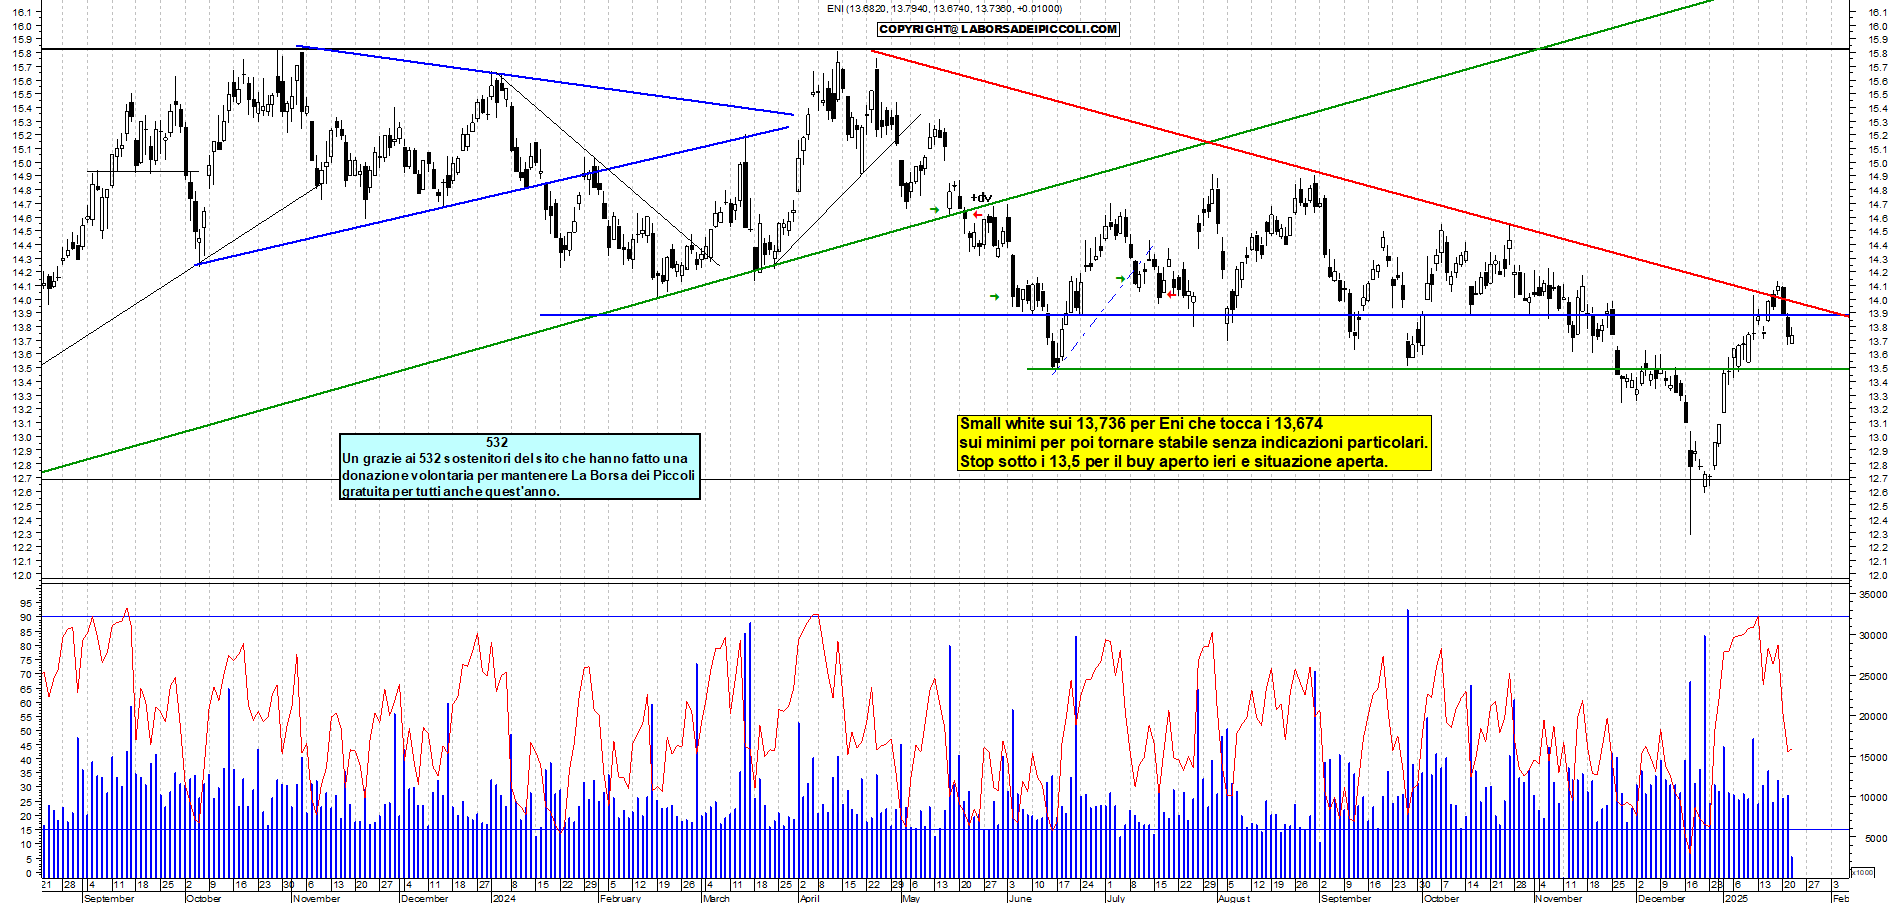Image resolution: width=1890 pixels, height=903 pixels.
Task: Click the 5000 volume scale value
Action: point(1876,839)
